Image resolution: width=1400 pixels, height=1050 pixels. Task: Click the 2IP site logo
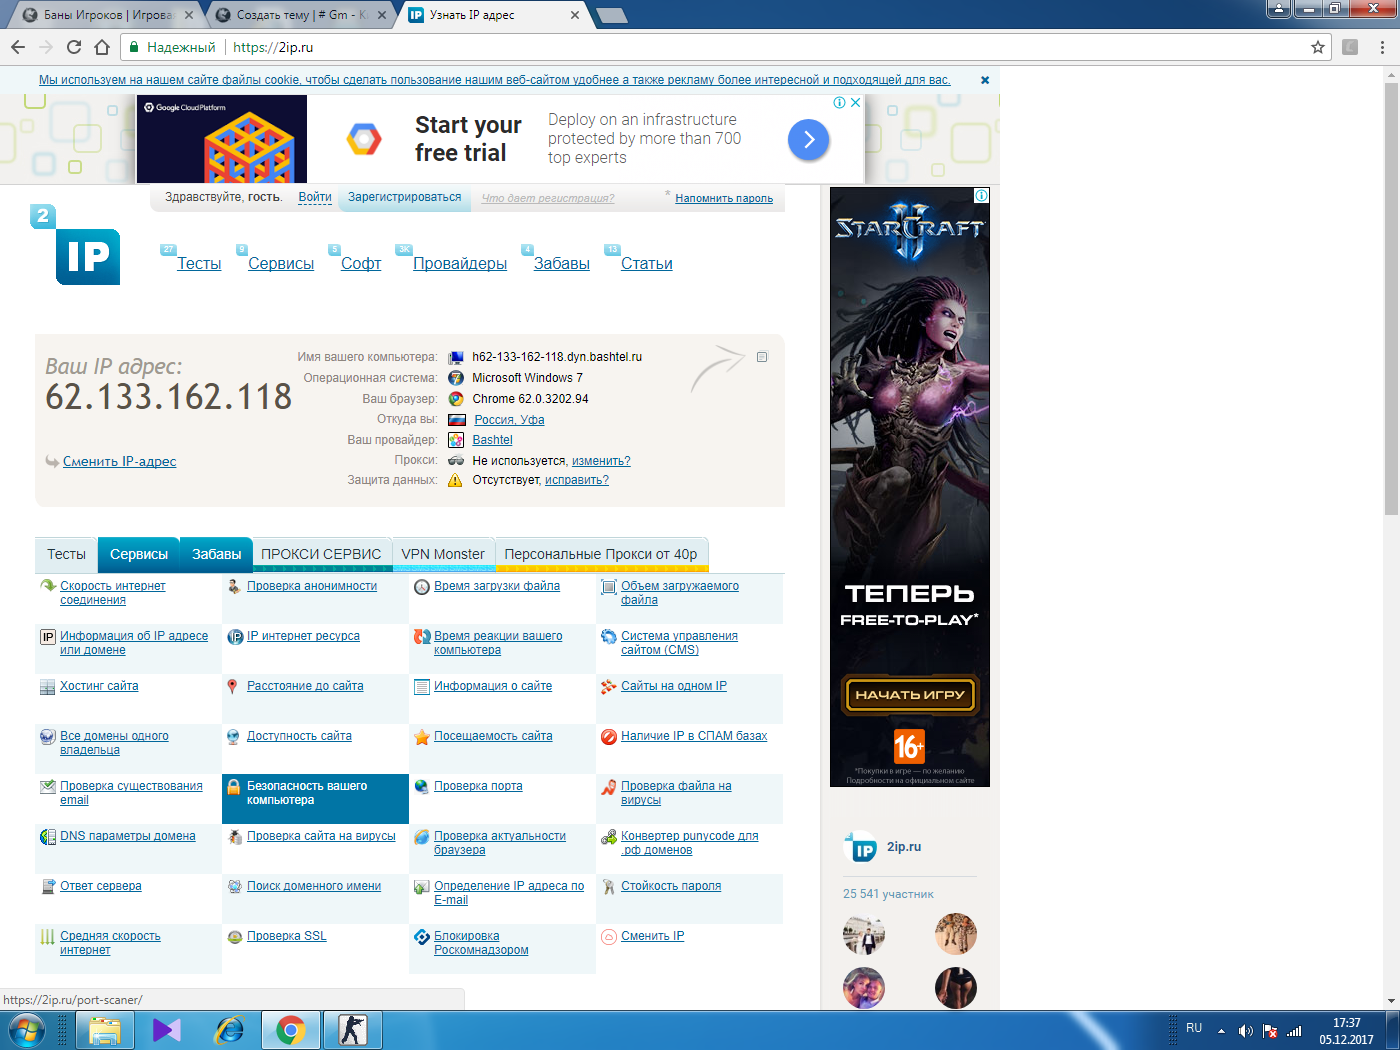point(76,245)
